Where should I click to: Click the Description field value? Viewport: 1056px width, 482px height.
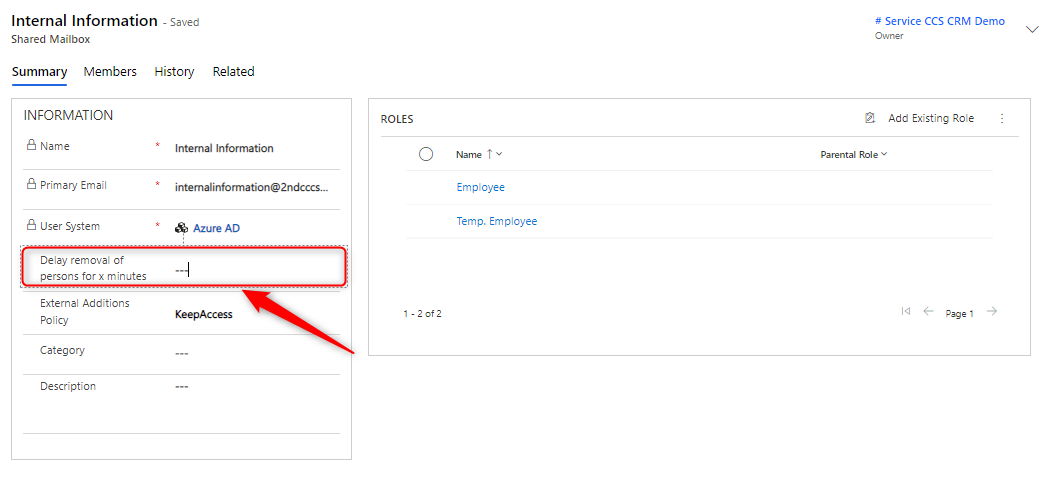click(182, 387)
